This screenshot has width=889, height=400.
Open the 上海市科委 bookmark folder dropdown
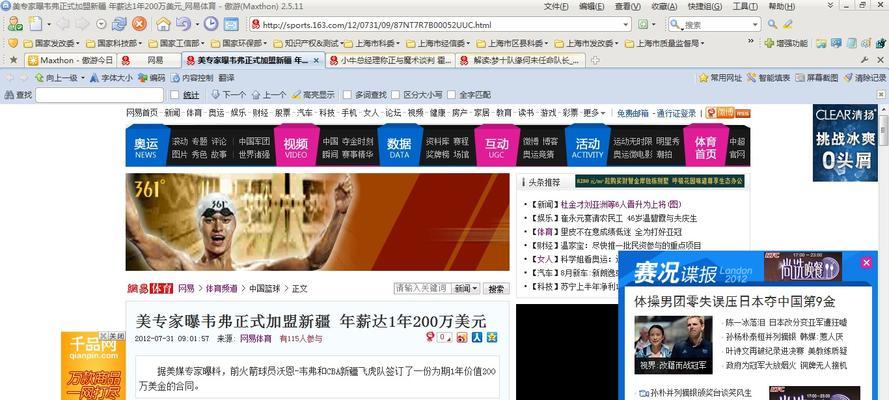coord(398,43)
